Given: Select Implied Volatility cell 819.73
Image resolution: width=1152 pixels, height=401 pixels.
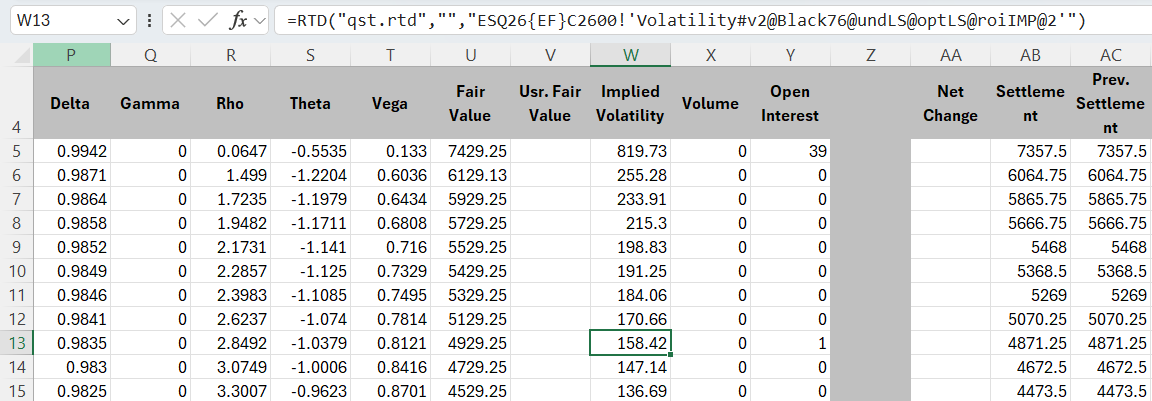Looking at the screenshot, I should (630, 151).
